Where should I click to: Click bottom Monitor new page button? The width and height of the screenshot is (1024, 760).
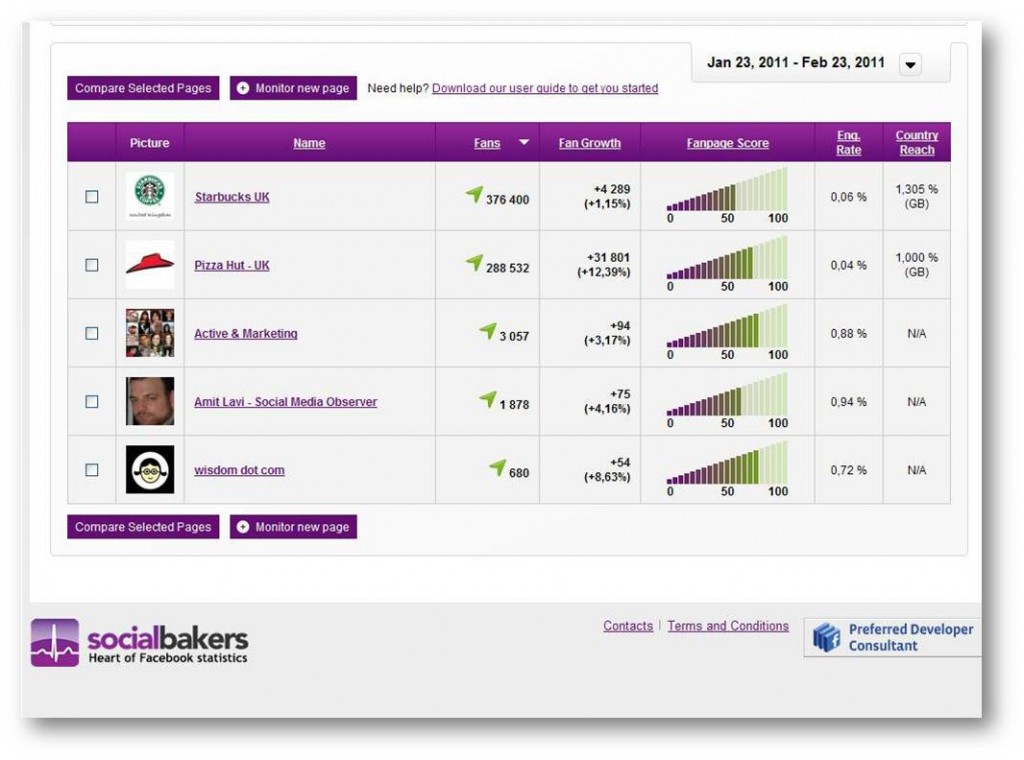click(x=293, y=527)
